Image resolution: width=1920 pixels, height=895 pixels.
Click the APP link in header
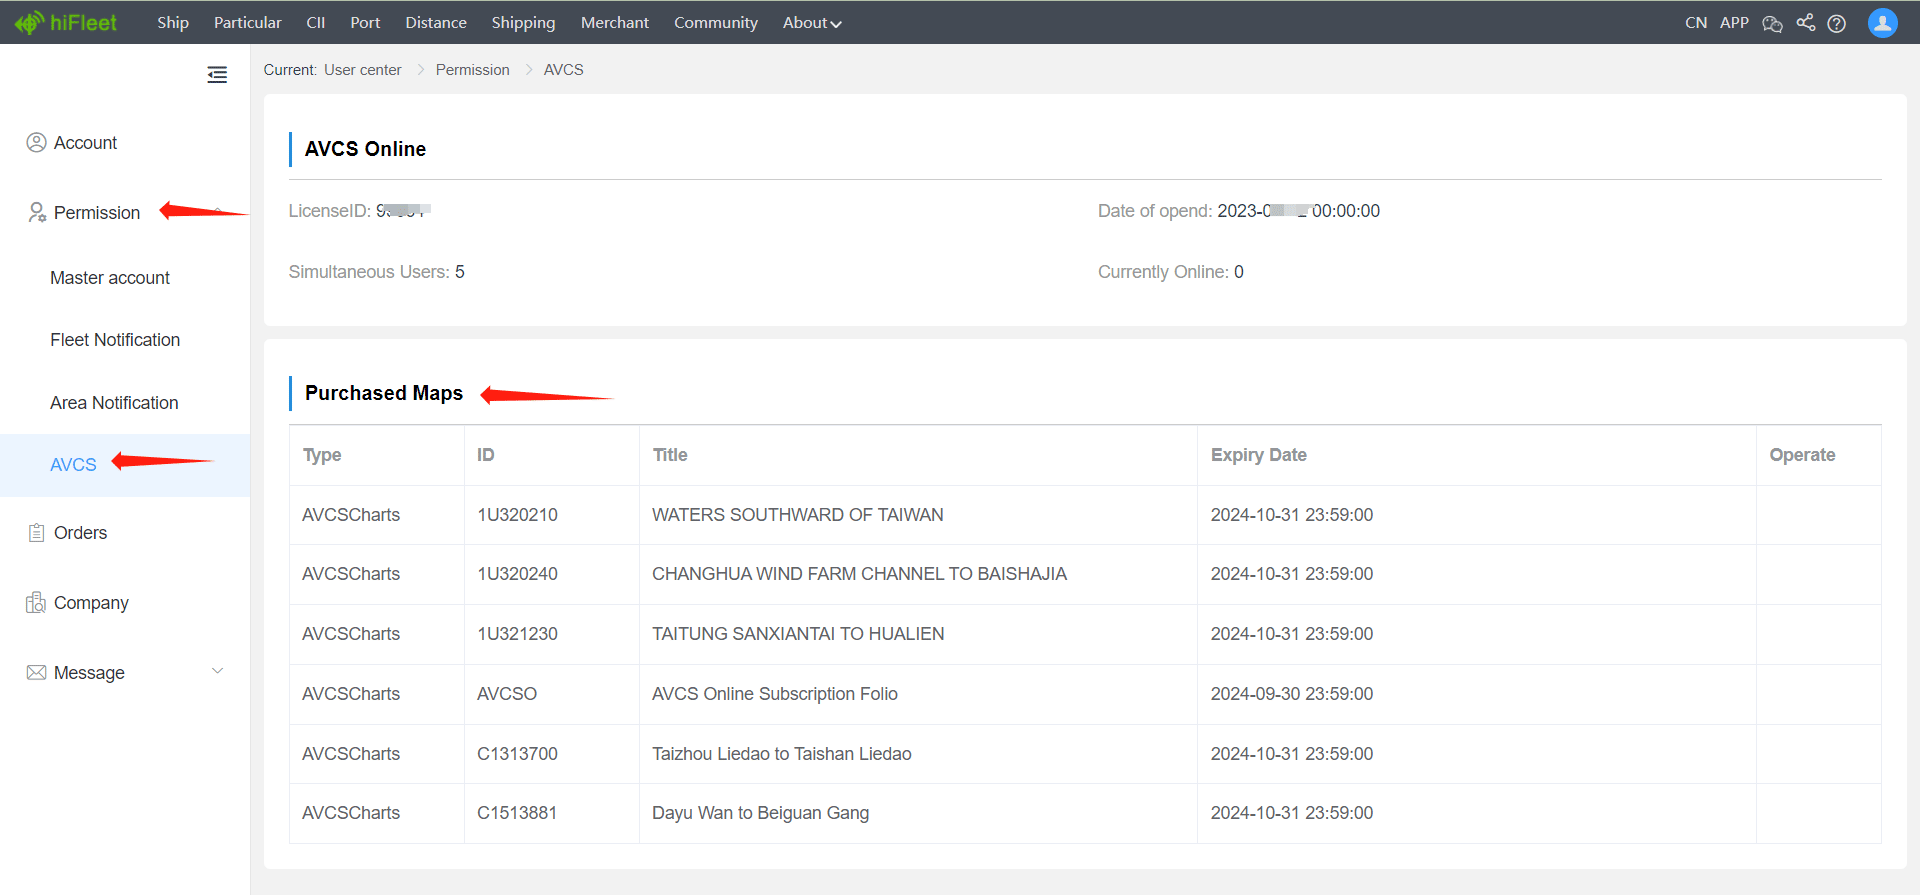click(x=1734, y=22)
